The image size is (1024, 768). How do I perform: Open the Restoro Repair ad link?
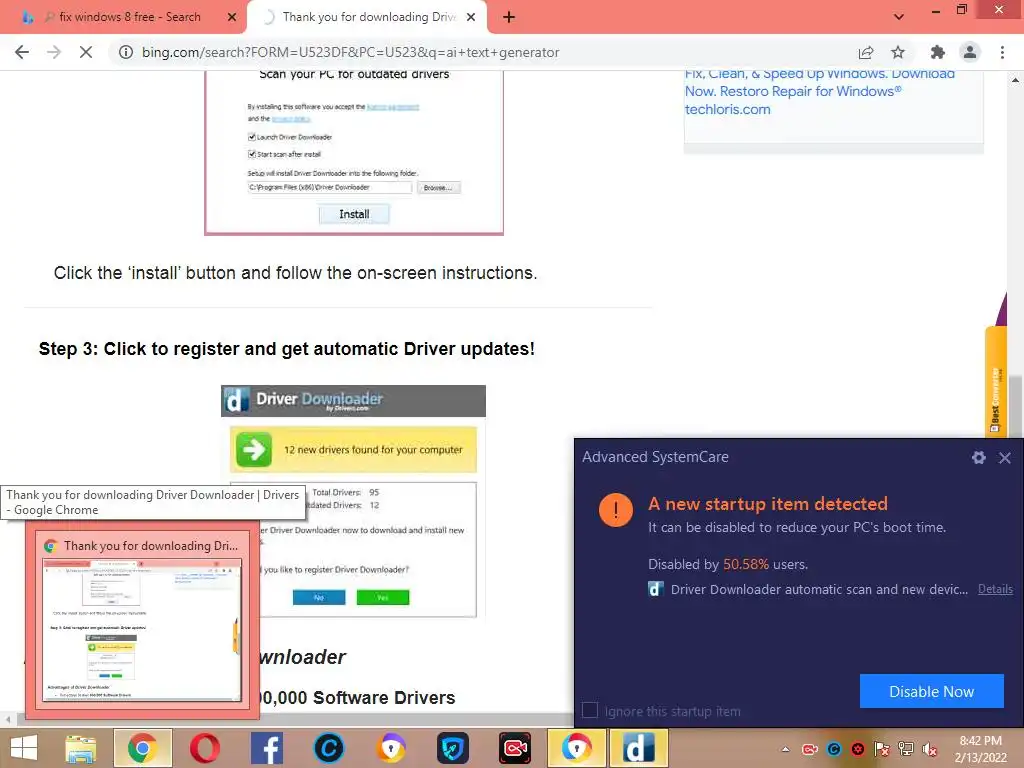(x=820, y=82)
